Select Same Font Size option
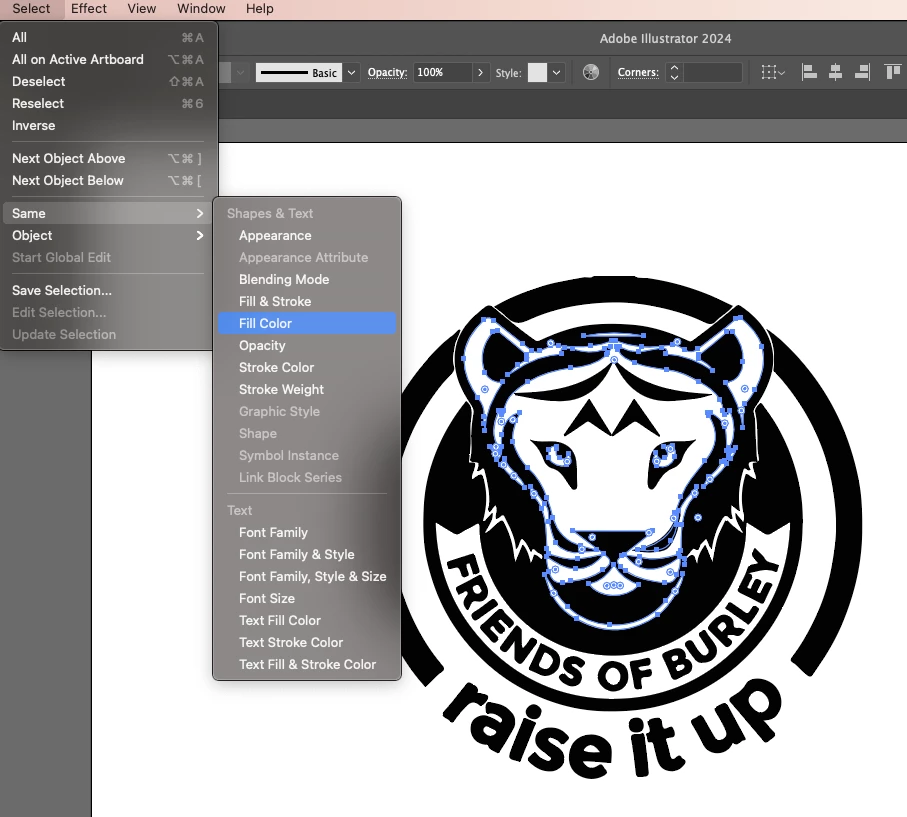Viewport: 907px width, 817px height. coord(307,598)
